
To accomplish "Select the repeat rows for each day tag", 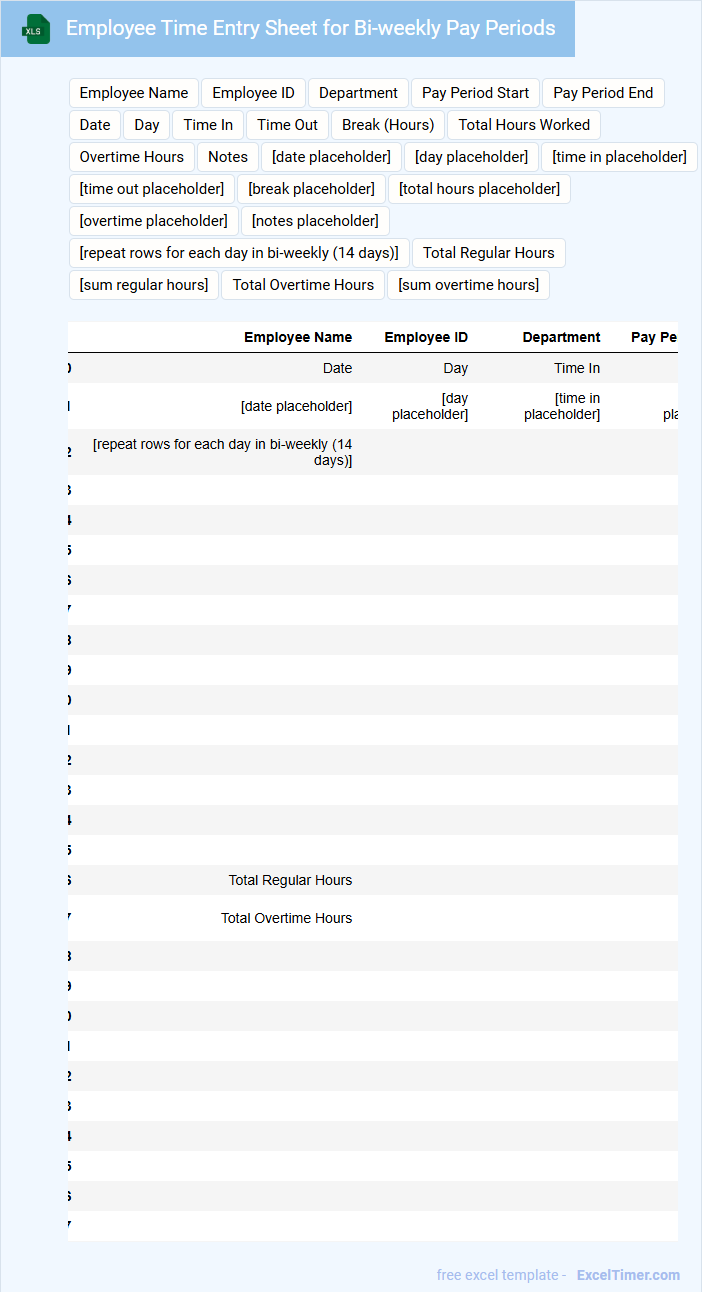I will pos(239,253).
